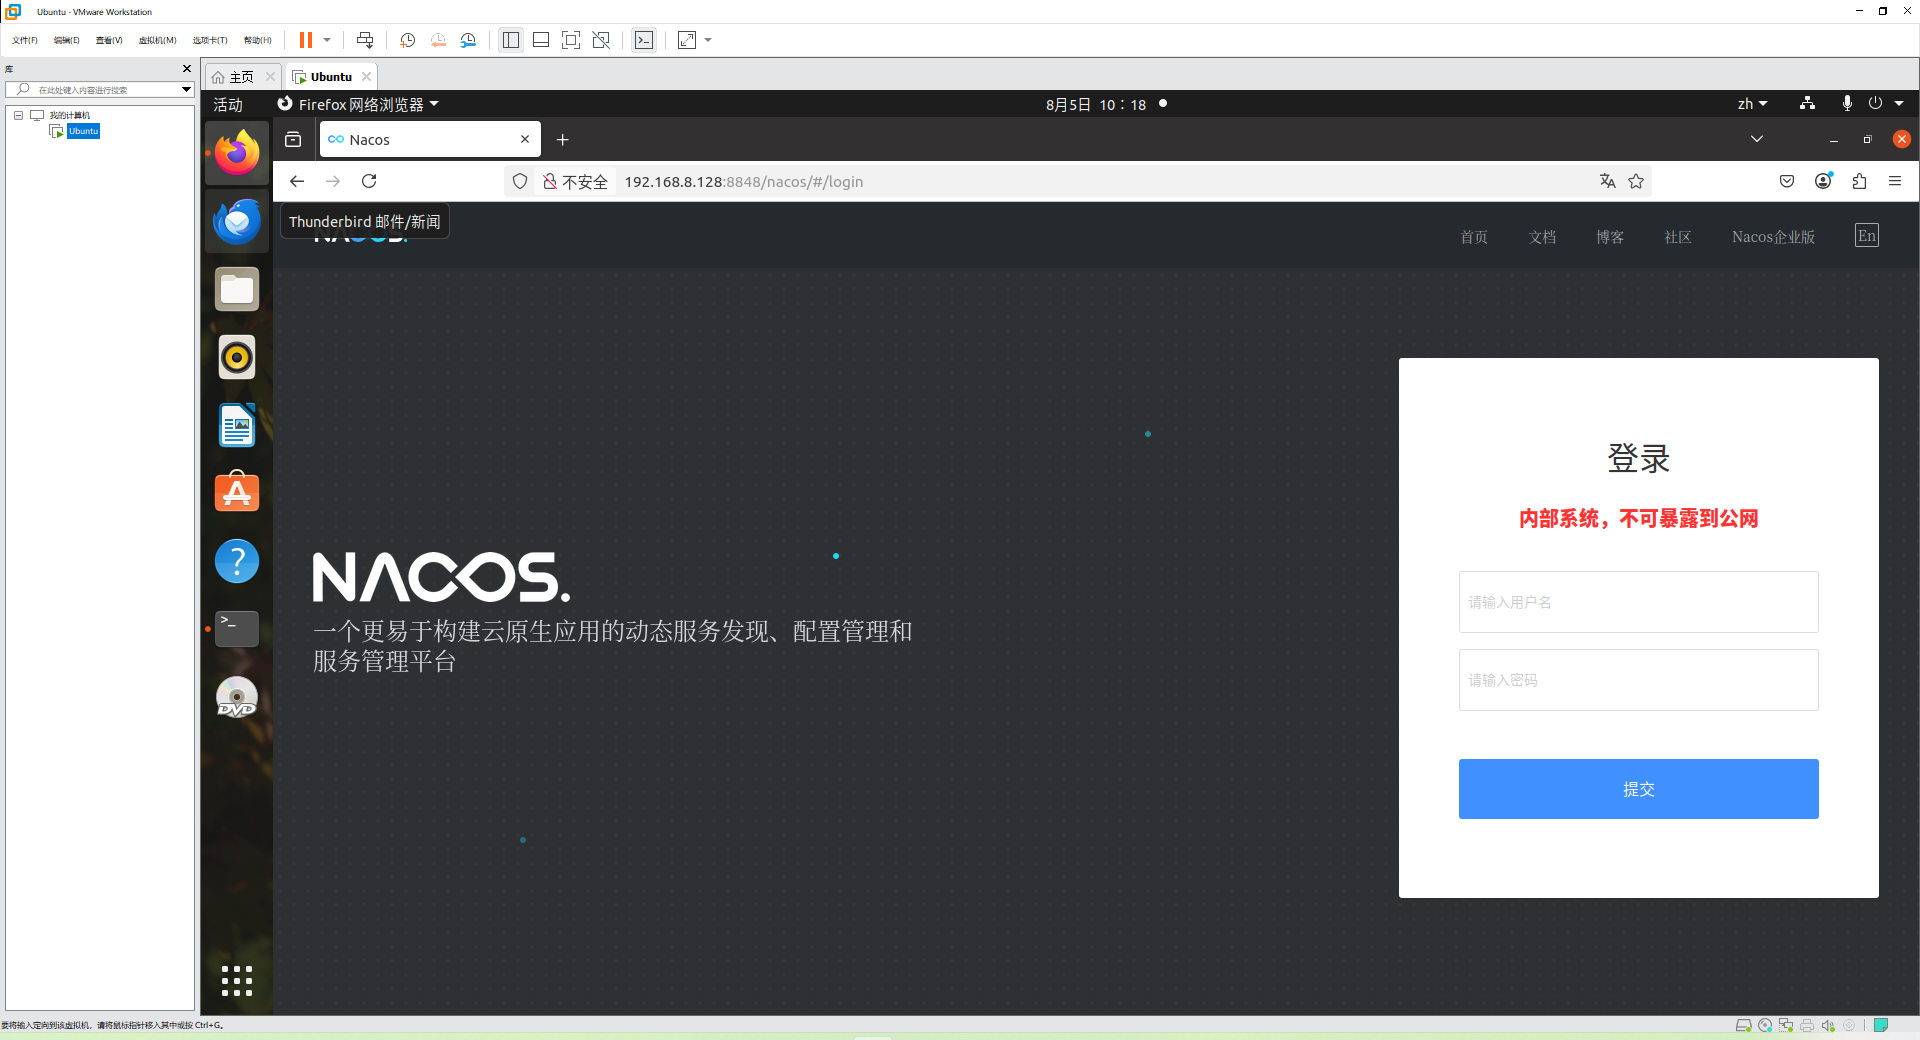Click the list all tabs chevron
This screenshot has height=1040, width=1920.
tap(1757, 139)
